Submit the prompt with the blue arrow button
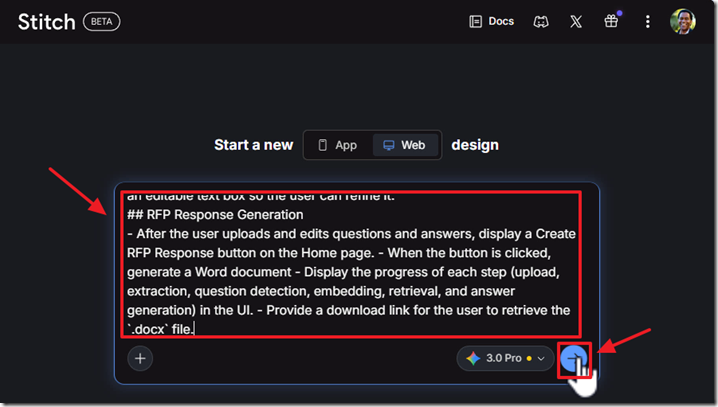Screen dimensions: 718x407 pyautogui.click(x=573, y=359)
